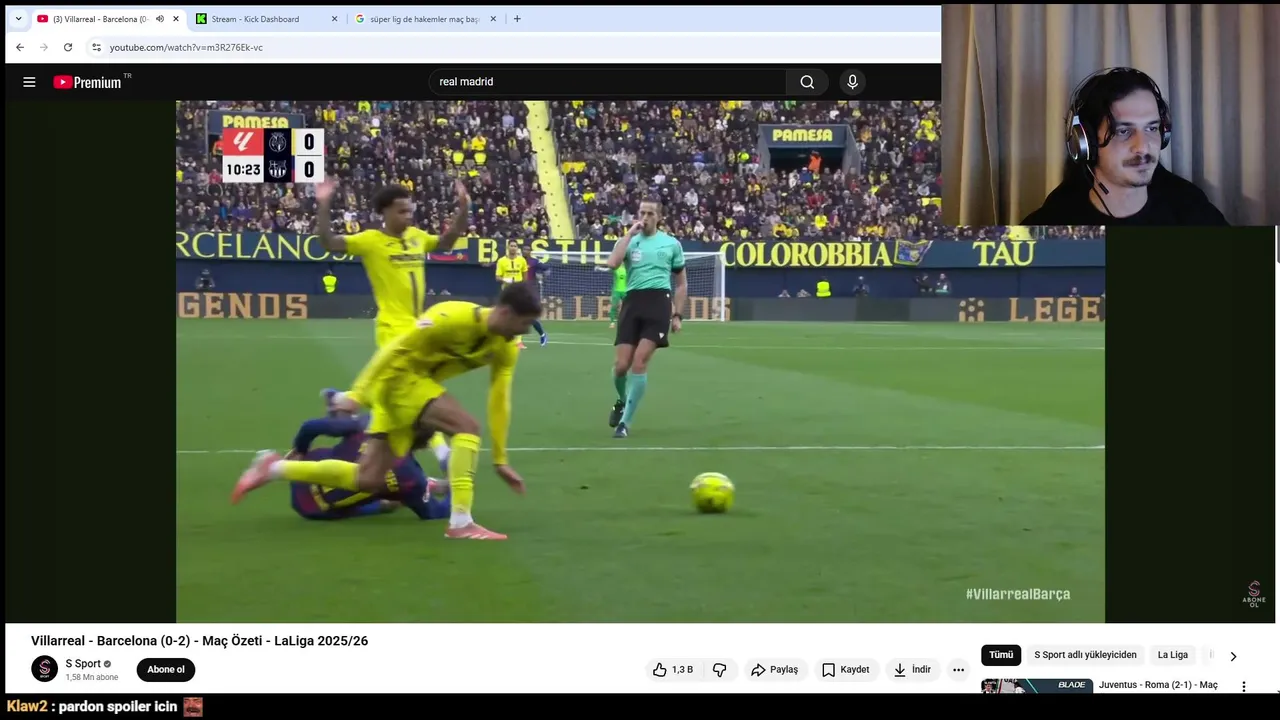Image resolution: width=1280 pixels, height=720 pixels.
Task: Save video with Kaydet button
Action: (x=846, y=670)
